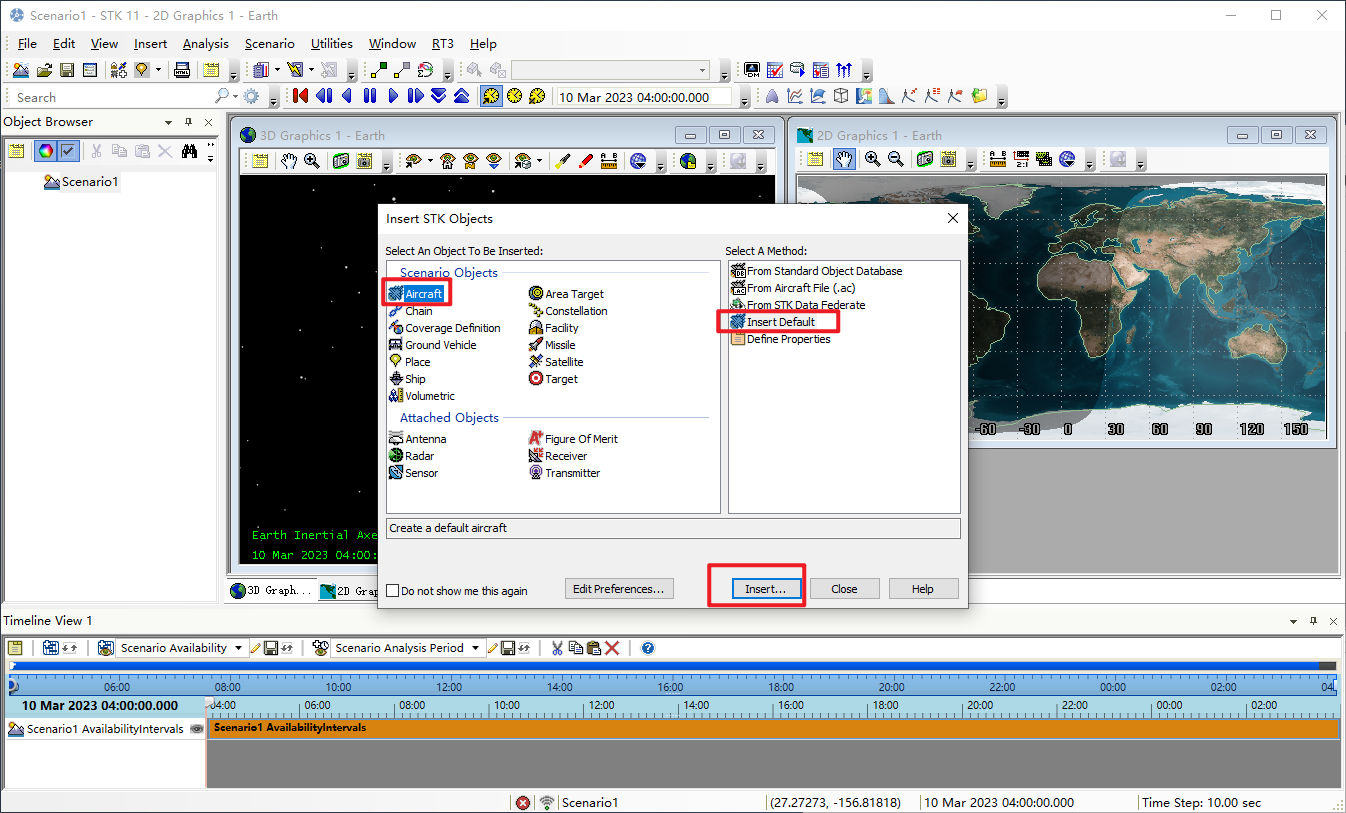Select the Ground Vehicle object
Screen dimensions: 1346x813
pos(433,345)
